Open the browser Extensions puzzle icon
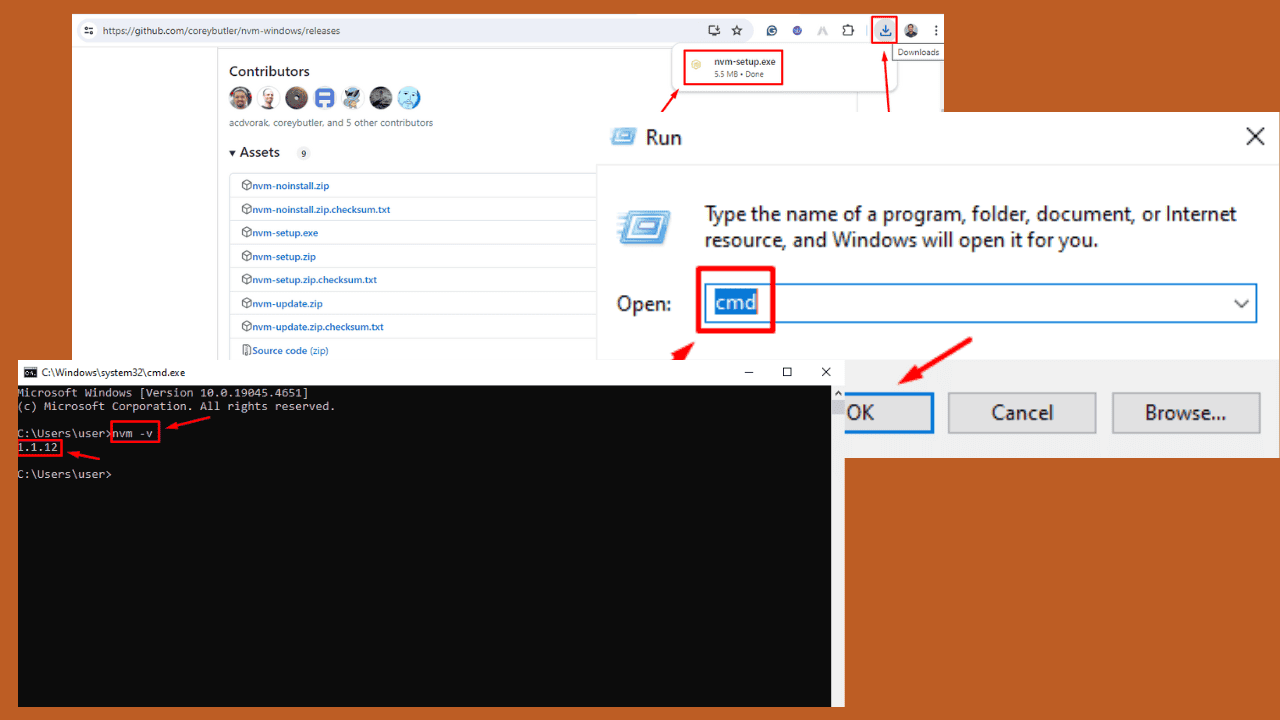 pos(848,30)
